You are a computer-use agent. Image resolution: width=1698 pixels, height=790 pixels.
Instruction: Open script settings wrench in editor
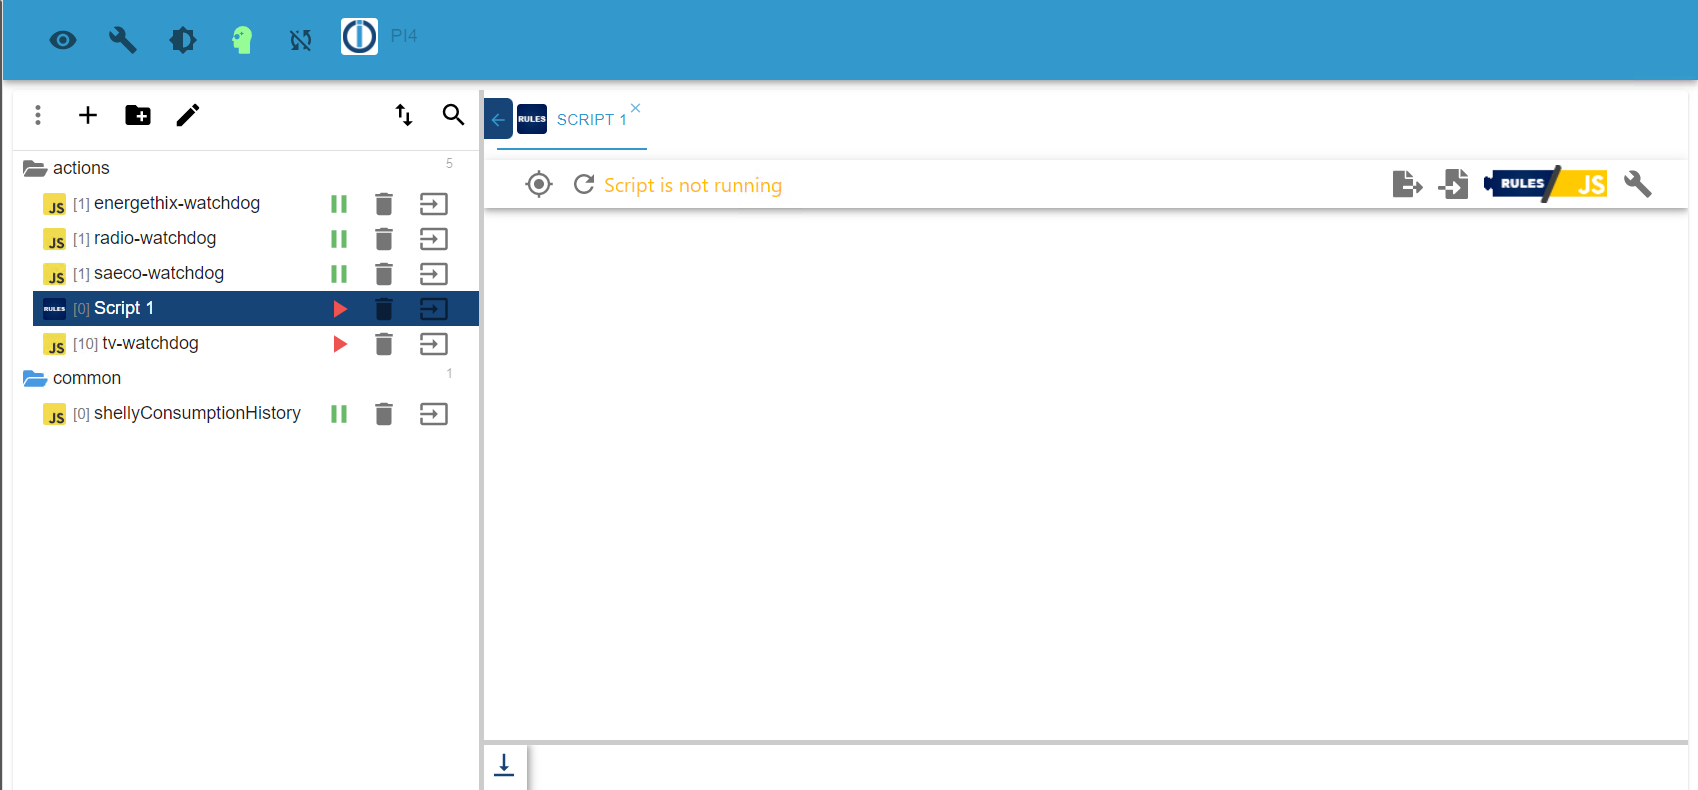pos(1638,184)
